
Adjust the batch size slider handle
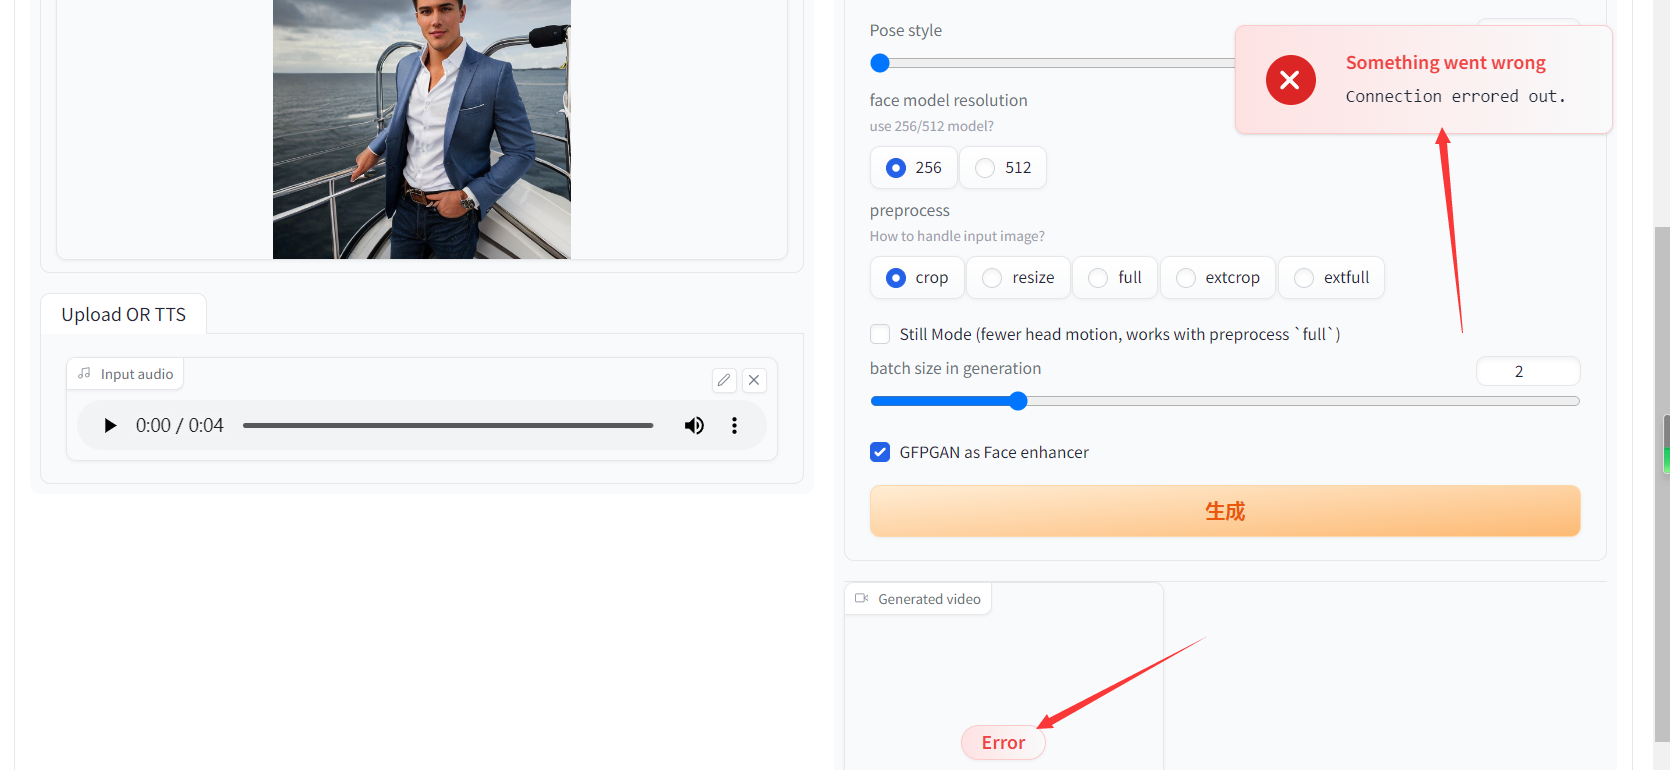[1018, 401]
